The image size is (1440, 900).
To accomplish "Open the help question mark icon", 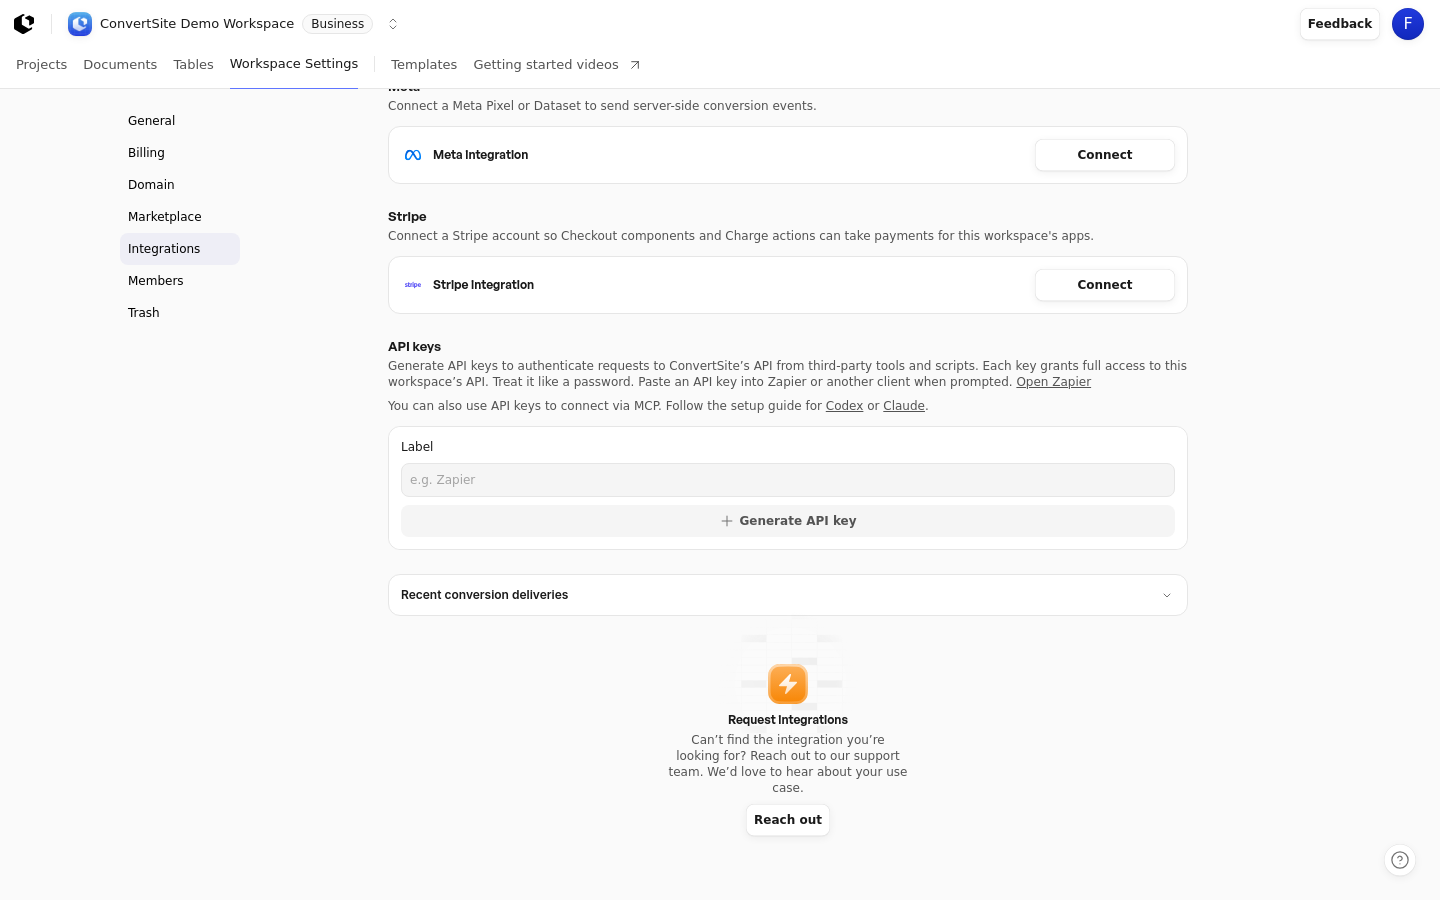I will [x=1400, y=860].
